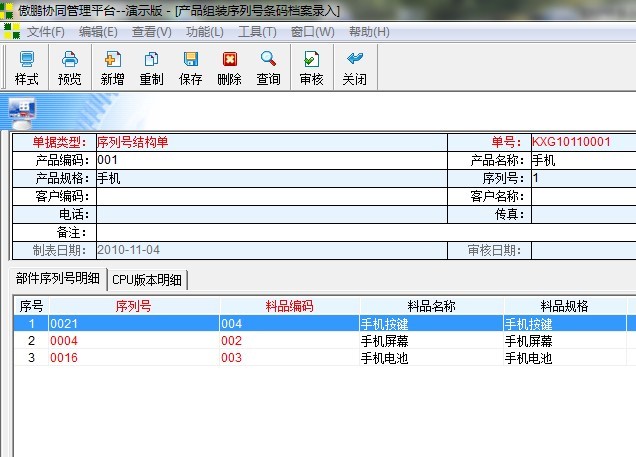Click the 料品编码 column header
Viewport: 636px width, 457px height.
289,306
